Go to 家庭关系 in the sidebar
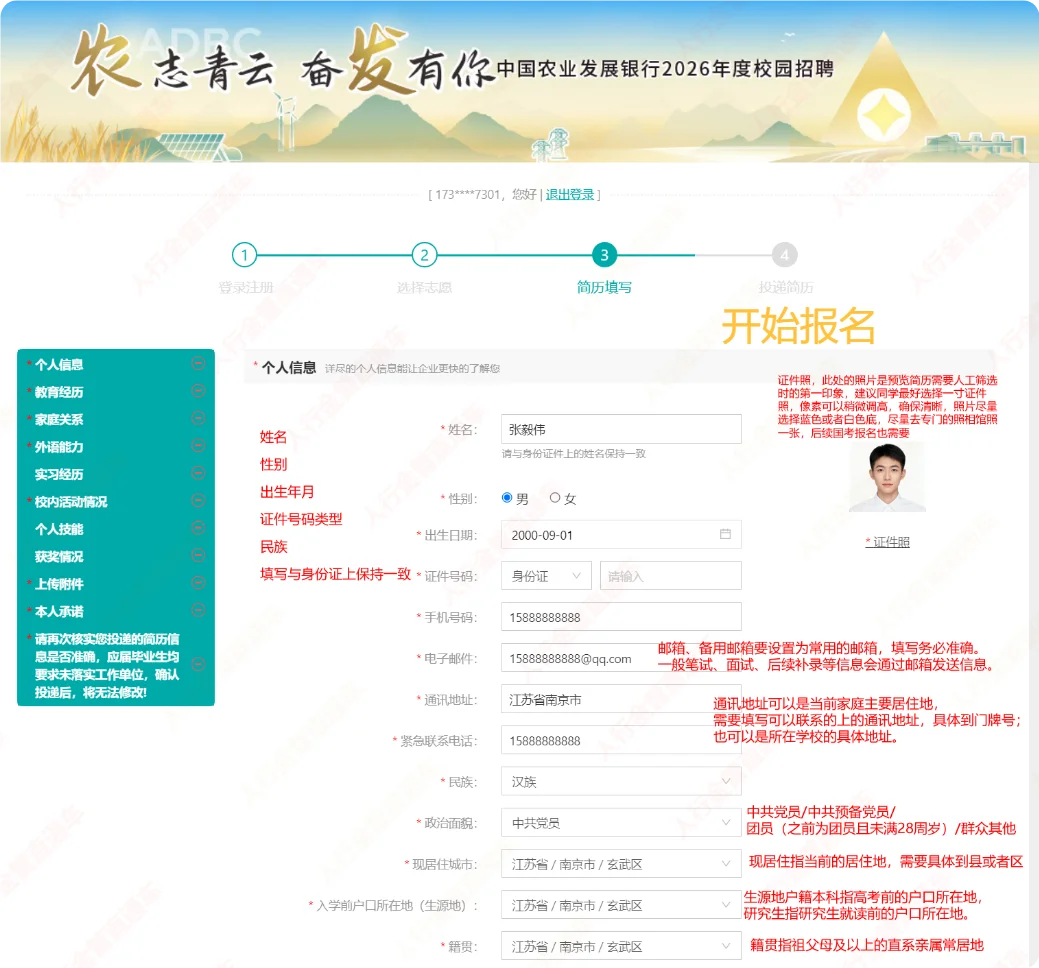This screenshot has height=968, width=1039. coord(59,419)
